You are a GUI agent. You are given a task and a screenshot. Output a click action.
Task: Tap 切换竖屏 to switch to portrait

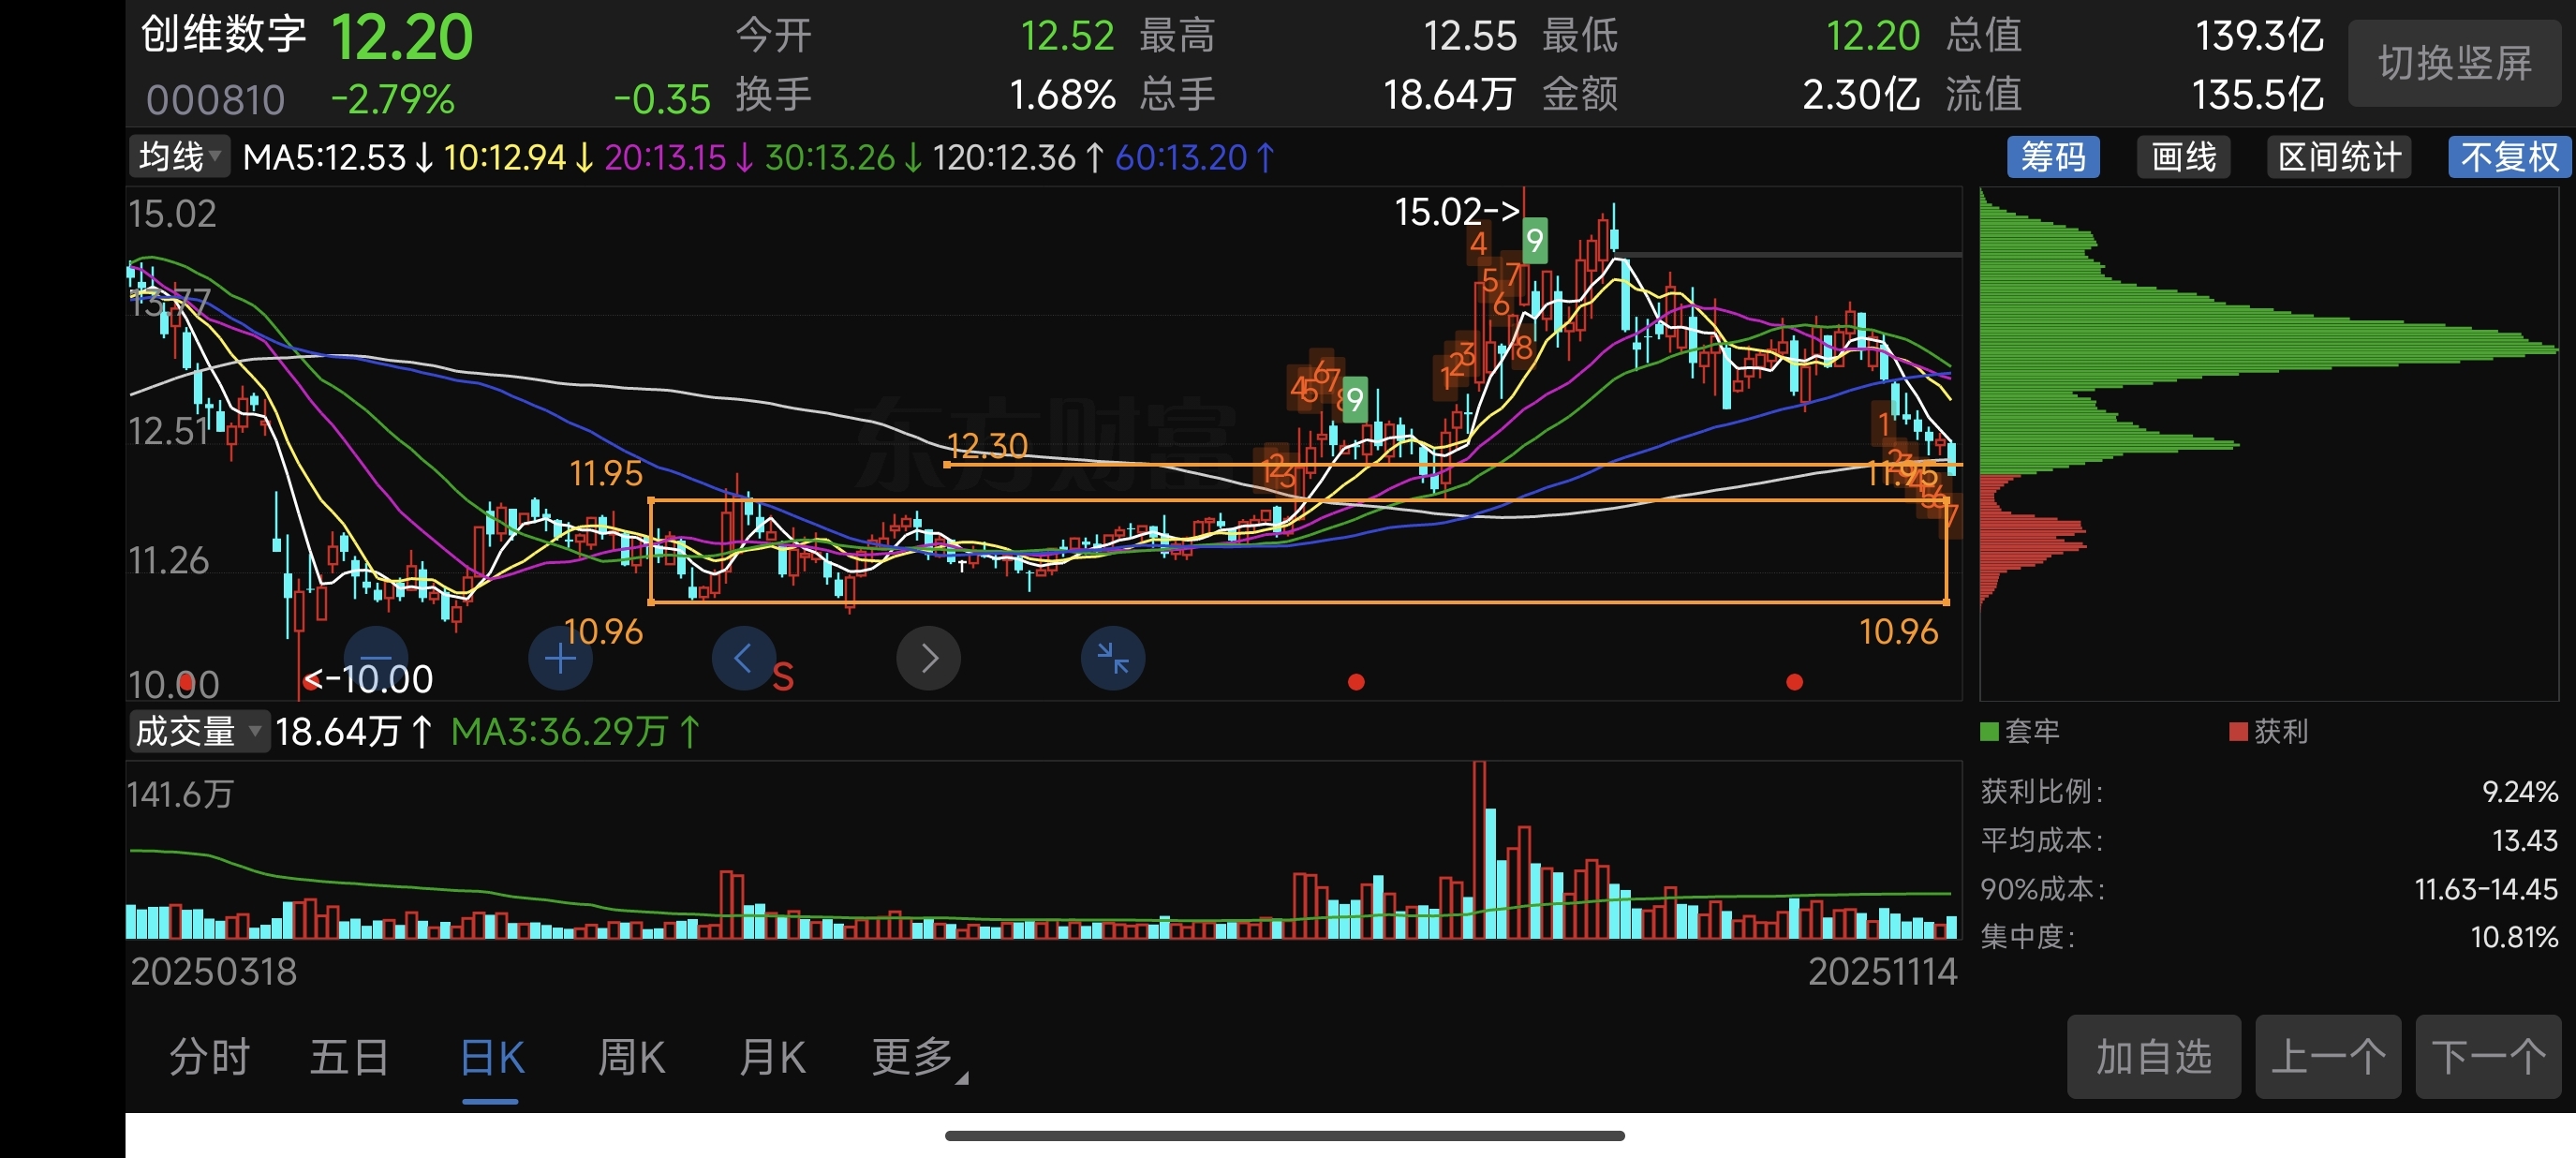coord(2454,63)
